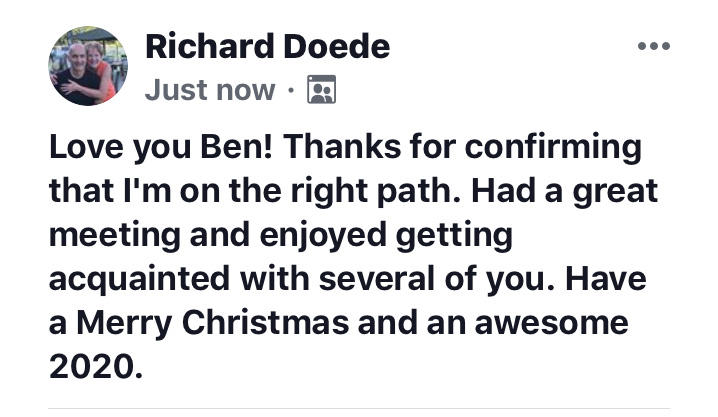Image resolution: width=718 pixels, height=417 pixels.
Task: Click the phrase Thanks for confirming
Action: (462, 147)
